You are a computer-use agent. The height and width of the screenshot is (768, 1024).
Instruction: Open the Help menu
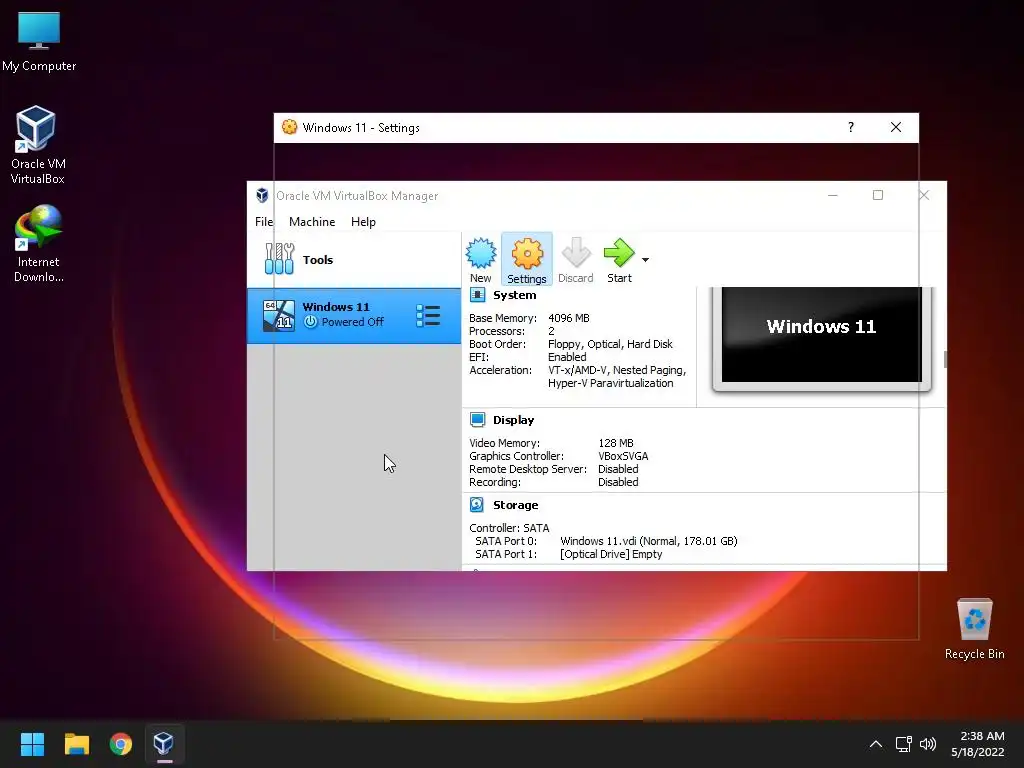(x=363, y=222)
